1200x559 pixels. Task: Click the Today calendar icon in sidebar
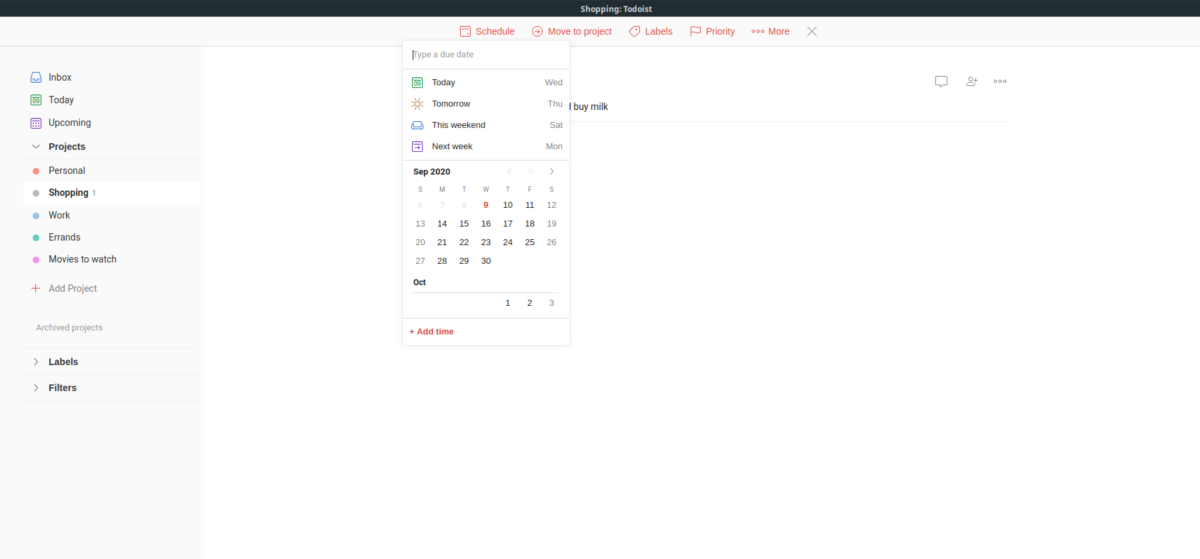click(36, 100)
